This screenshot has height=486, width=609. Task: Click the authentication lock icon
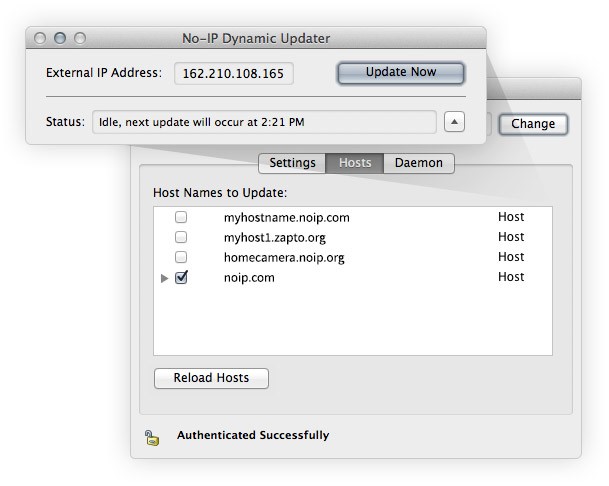click(152, 437)
